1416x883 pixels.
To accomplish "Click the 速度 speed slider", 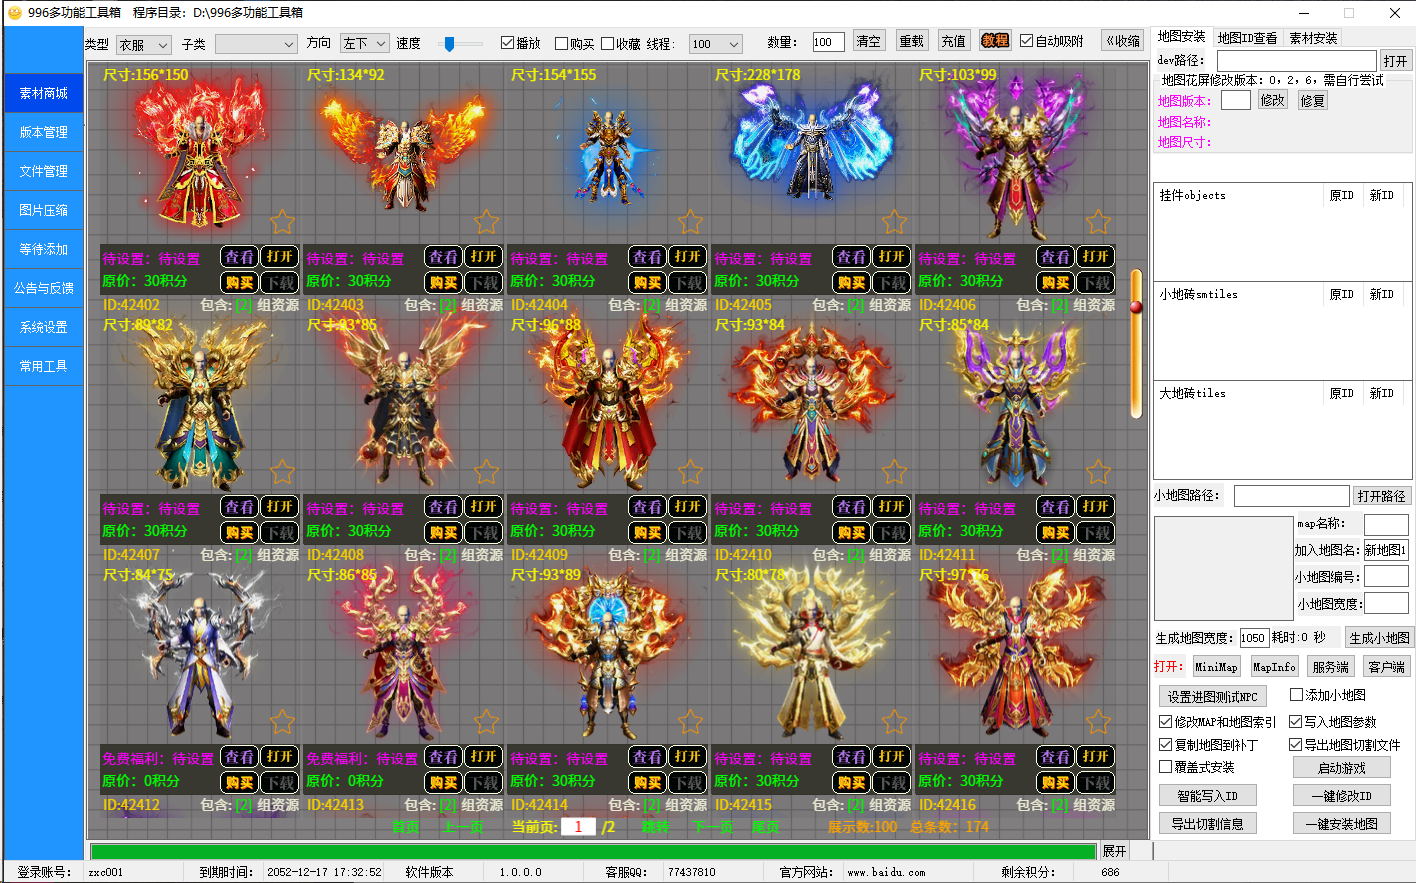I will pyautogui.click(x=461, y=44).
